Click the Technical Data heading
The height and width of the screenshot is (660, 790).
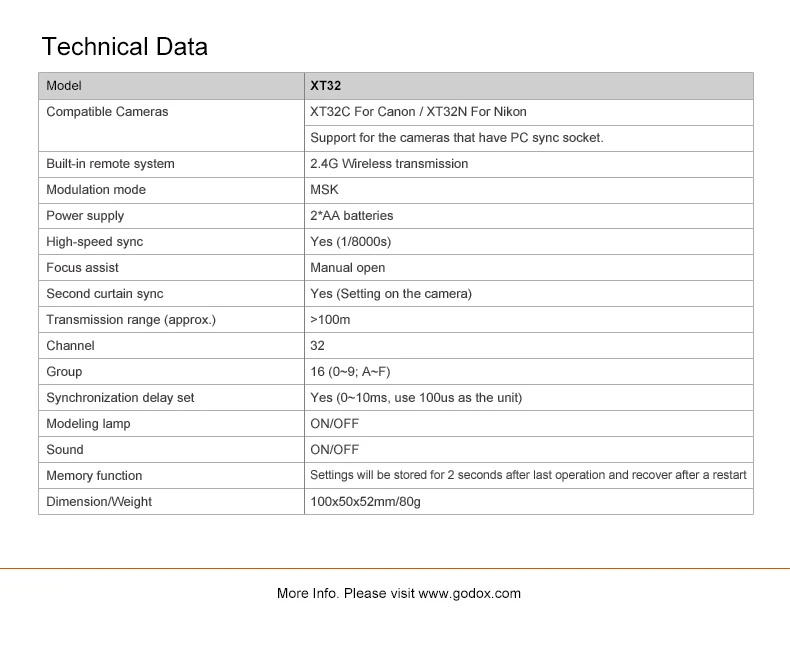124,47
